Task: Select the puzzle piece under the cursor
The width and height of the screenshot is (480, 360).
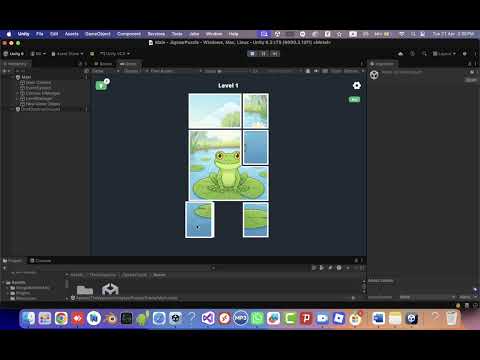Action: (200, 220)
